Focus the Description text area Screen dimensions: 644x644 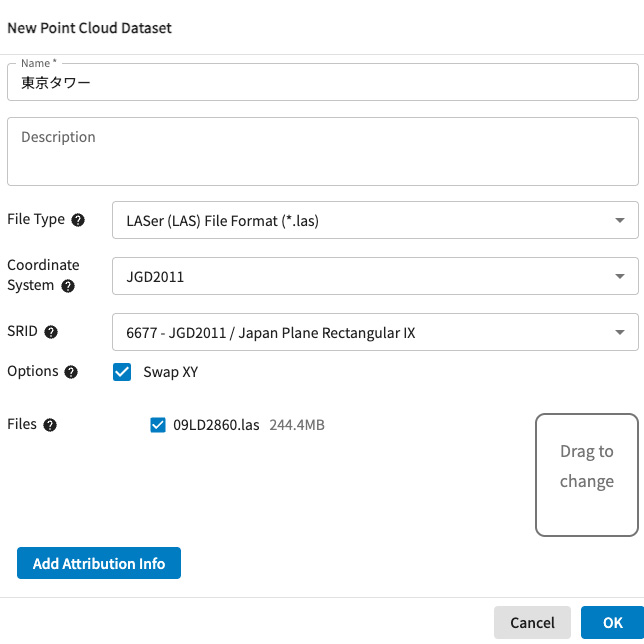322,152
